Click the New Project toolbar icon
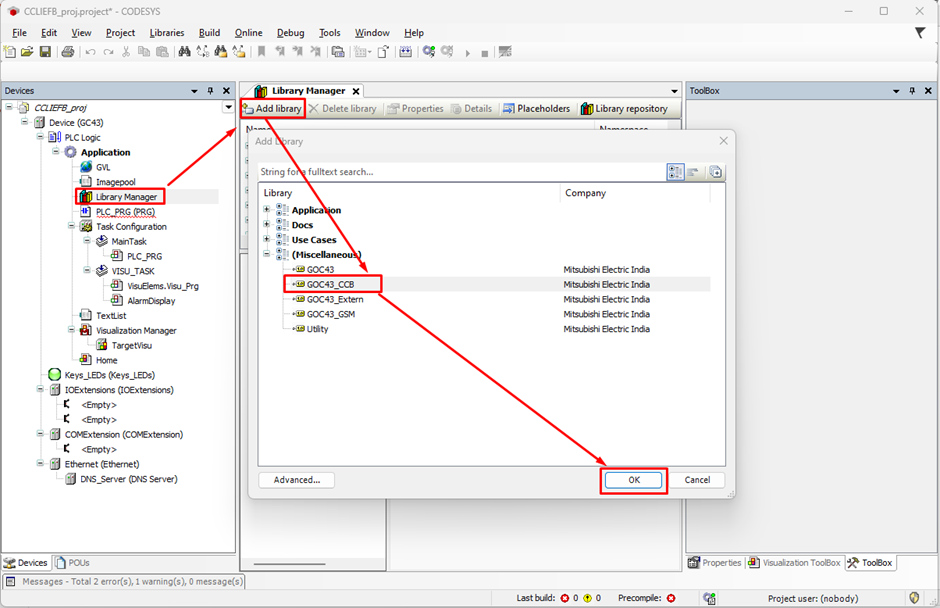940x608 pixels. tap(10, 52)
